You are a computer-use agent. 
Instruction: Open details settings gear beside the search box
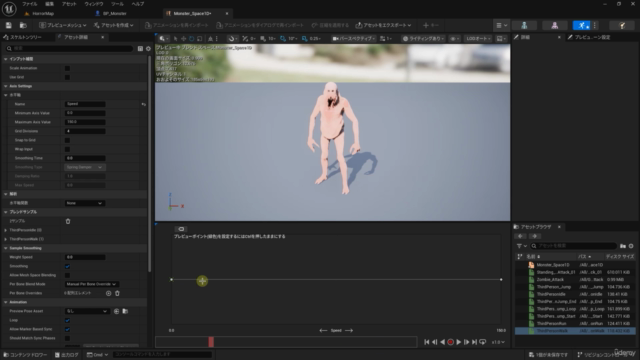tap(148, 49)
